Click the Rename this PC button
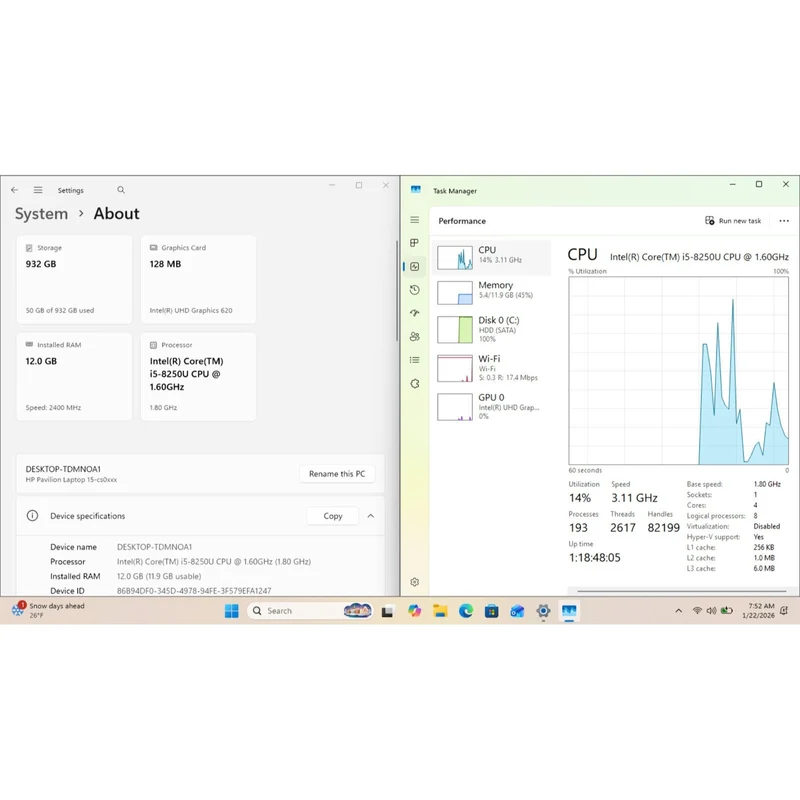The width and height of the screenshot is (800, 800). pyautogui.click(x=337, y=474)
